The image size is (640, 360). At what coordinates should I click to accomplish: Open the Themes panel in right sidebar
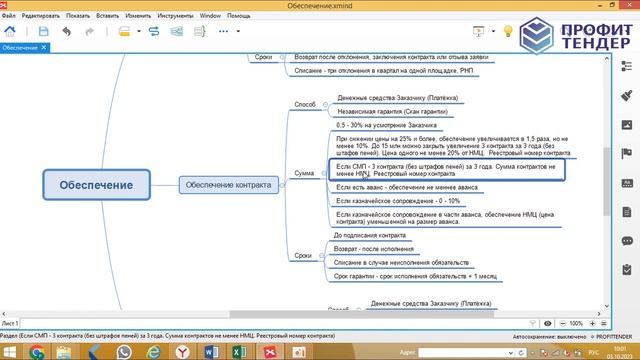click(x=627, y=183)
